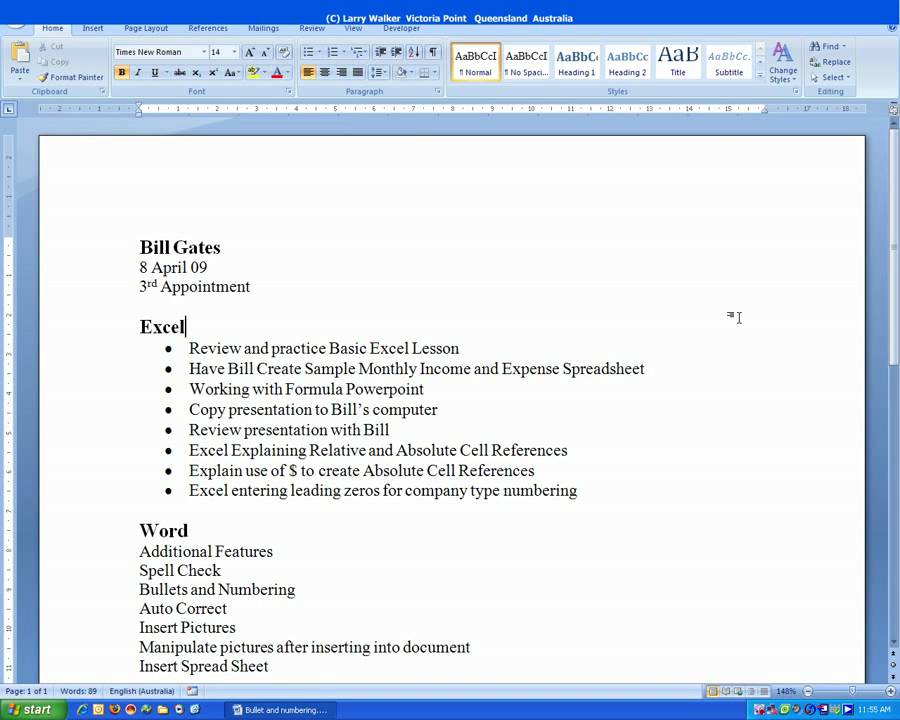Click the Sort A-Z icon
This screenshot has width=900, height=720.
(x=414, y=52)
